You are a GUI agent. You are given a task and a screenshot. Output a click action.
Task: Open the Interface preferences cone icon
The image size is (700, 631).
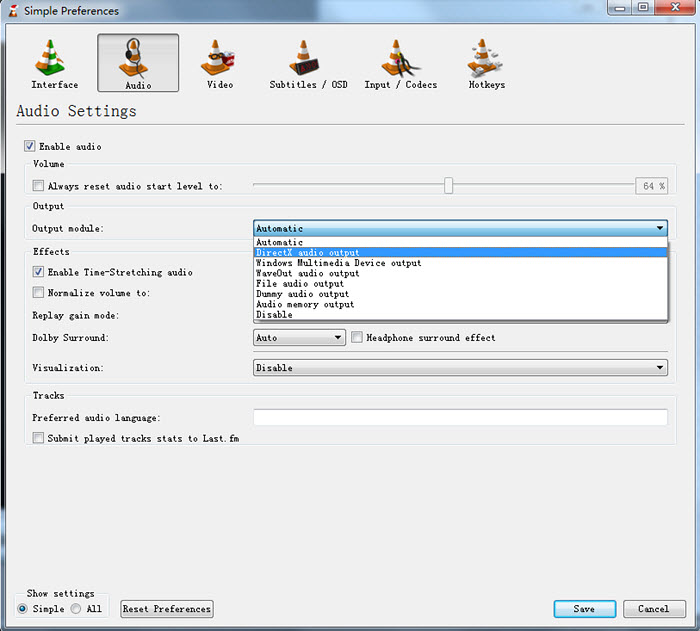[x=51, y=58]
